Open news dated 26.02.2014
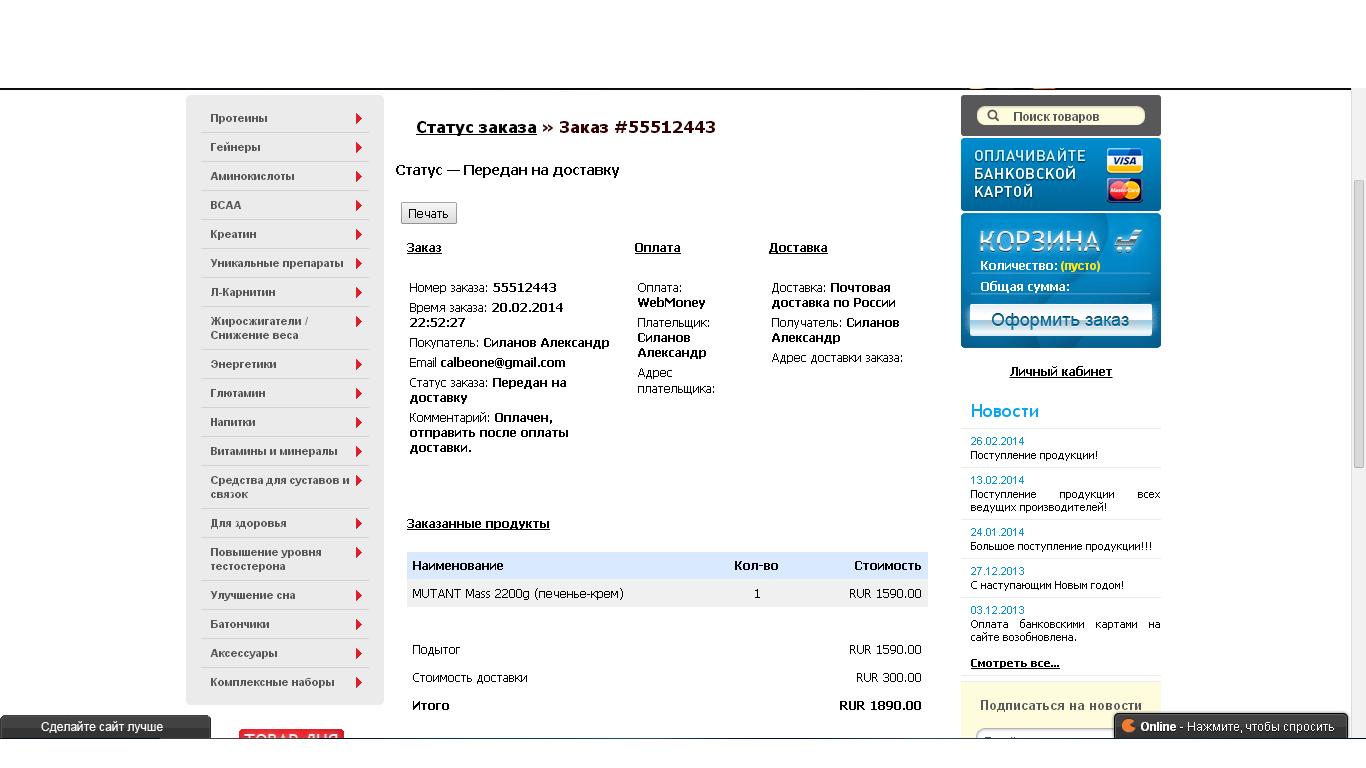Screen dimensions: 1366x768 tap(1034, 455)
